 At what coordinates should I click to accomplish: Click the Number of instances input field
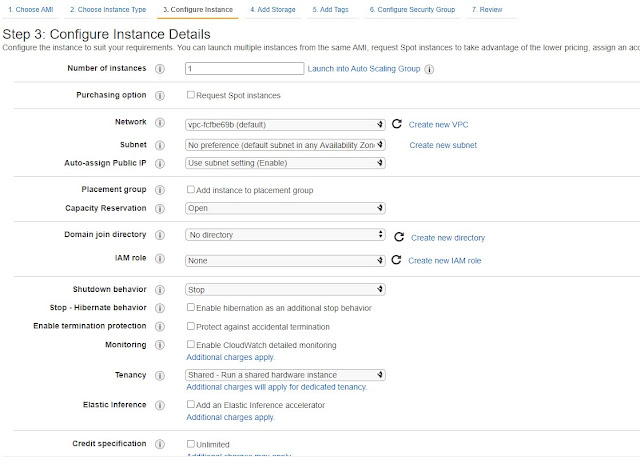tap(245, 69)
